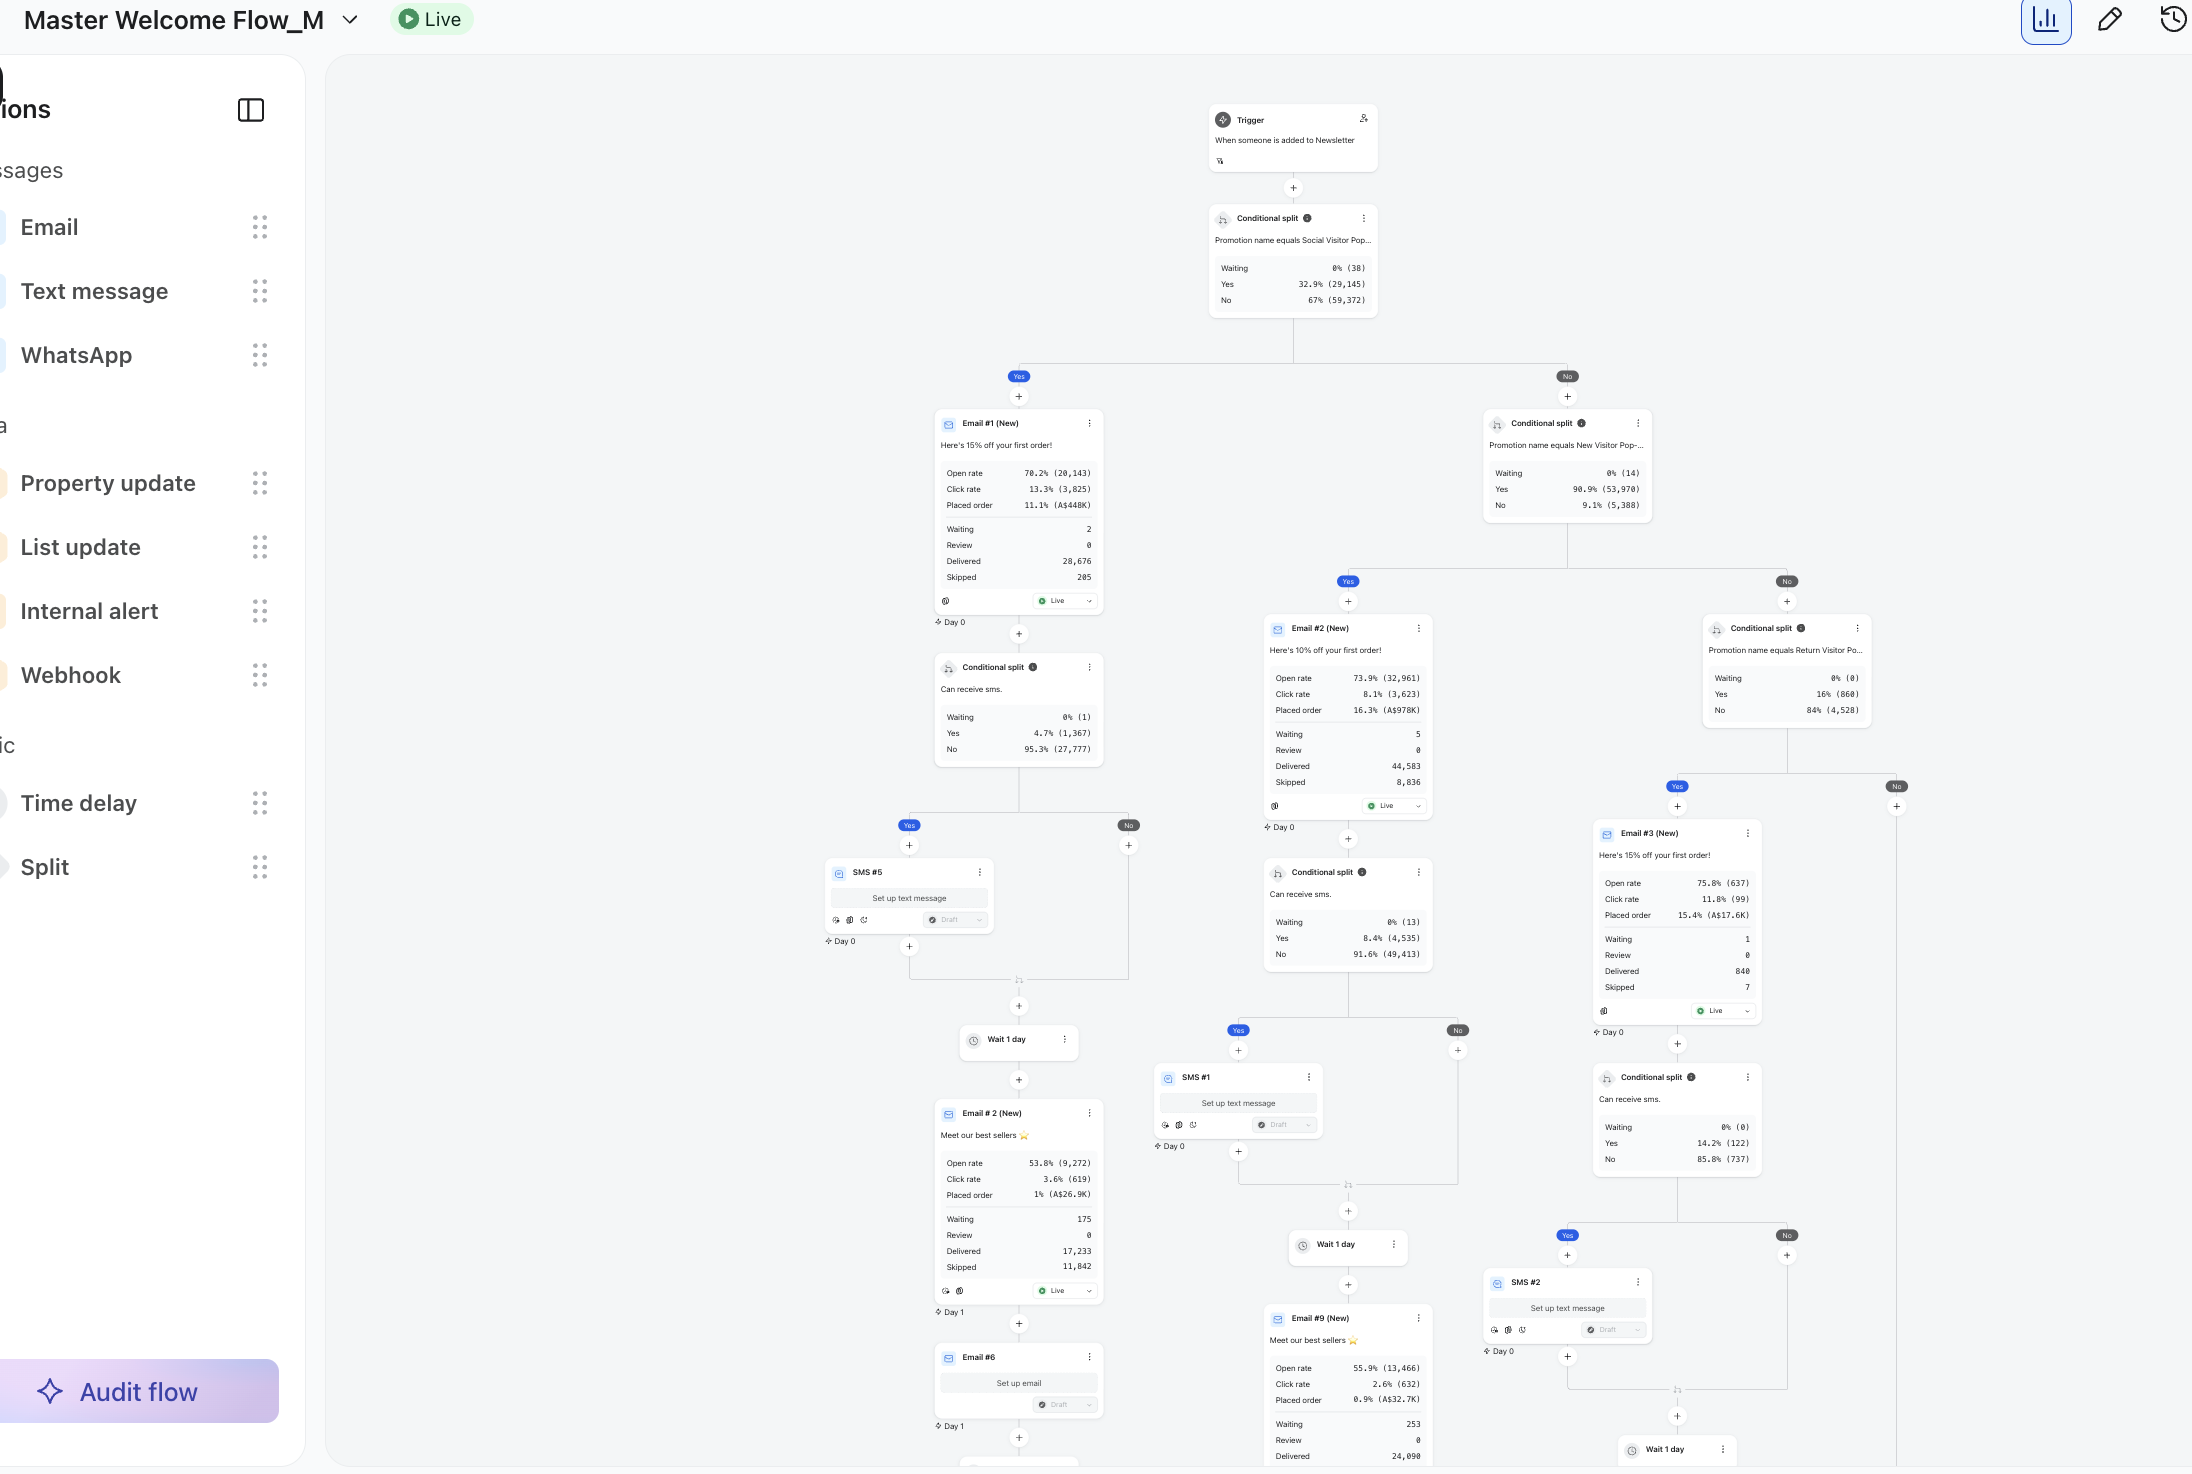Select the Wait 1 day node above Email # 2 (New)
This screenshot has height=1474, width=2192.
point(1019,1041)
